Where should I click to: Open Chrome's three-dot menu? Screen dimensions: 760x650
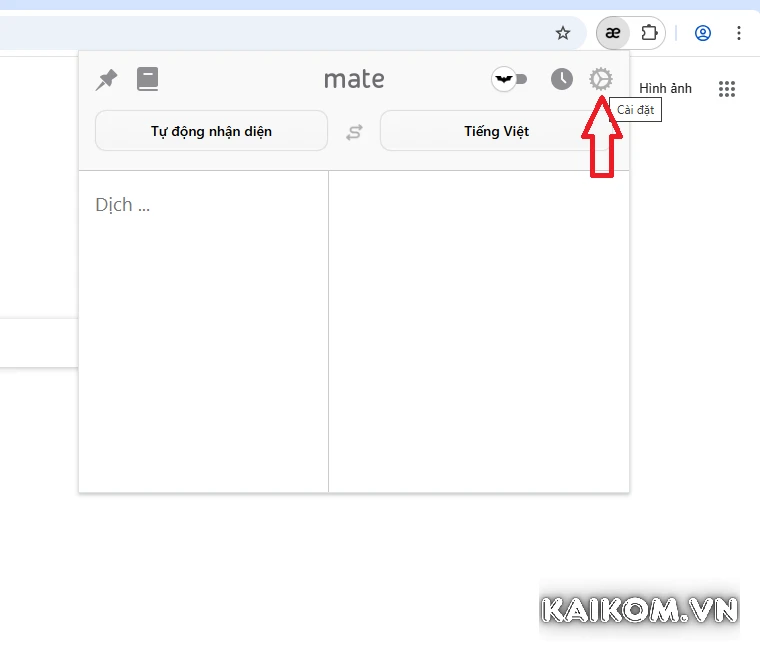pyautogui.click(x=739, y=33)
